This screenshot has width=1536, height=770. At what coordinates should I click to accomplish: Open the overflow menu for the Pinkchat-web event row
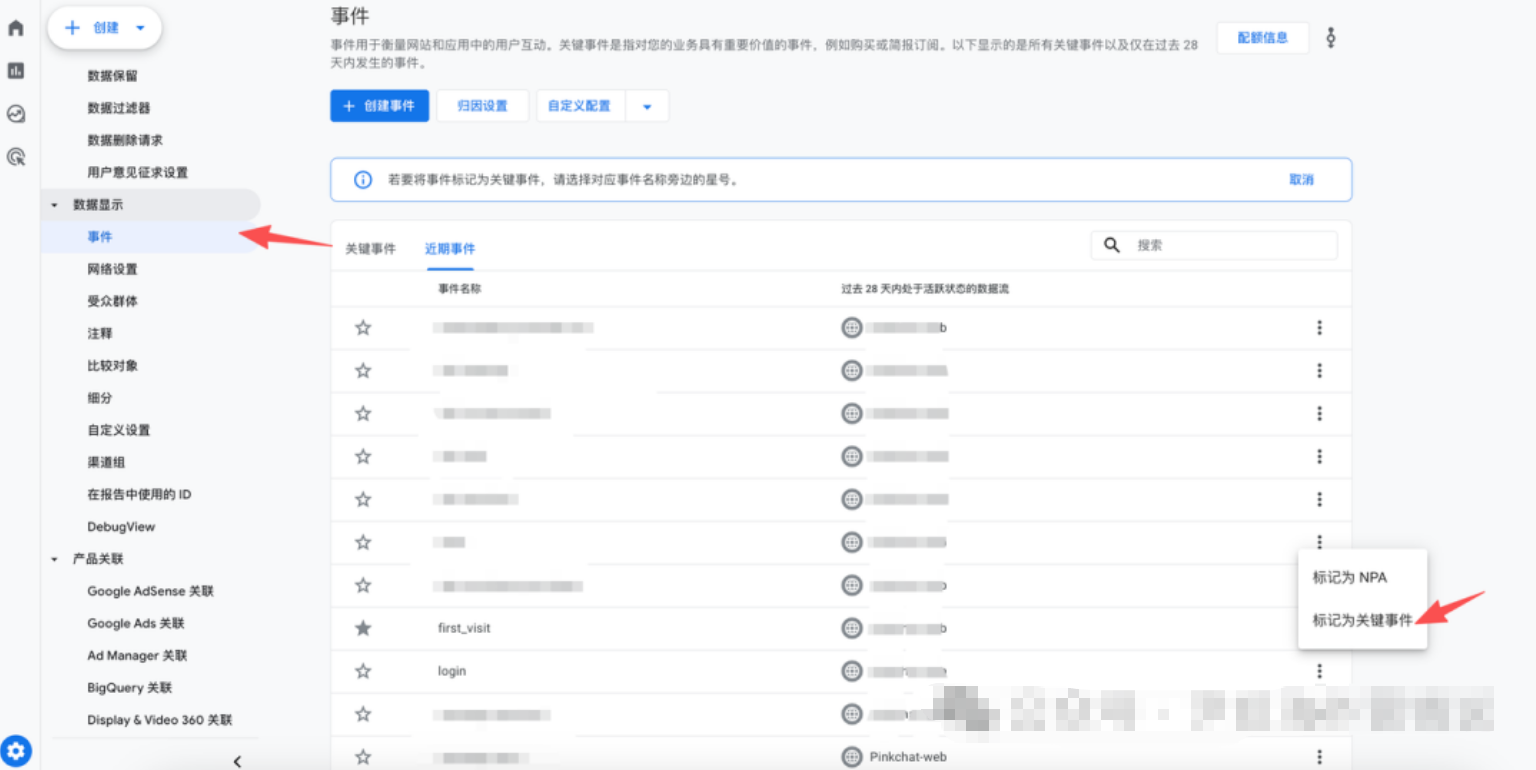[1319, 757]
